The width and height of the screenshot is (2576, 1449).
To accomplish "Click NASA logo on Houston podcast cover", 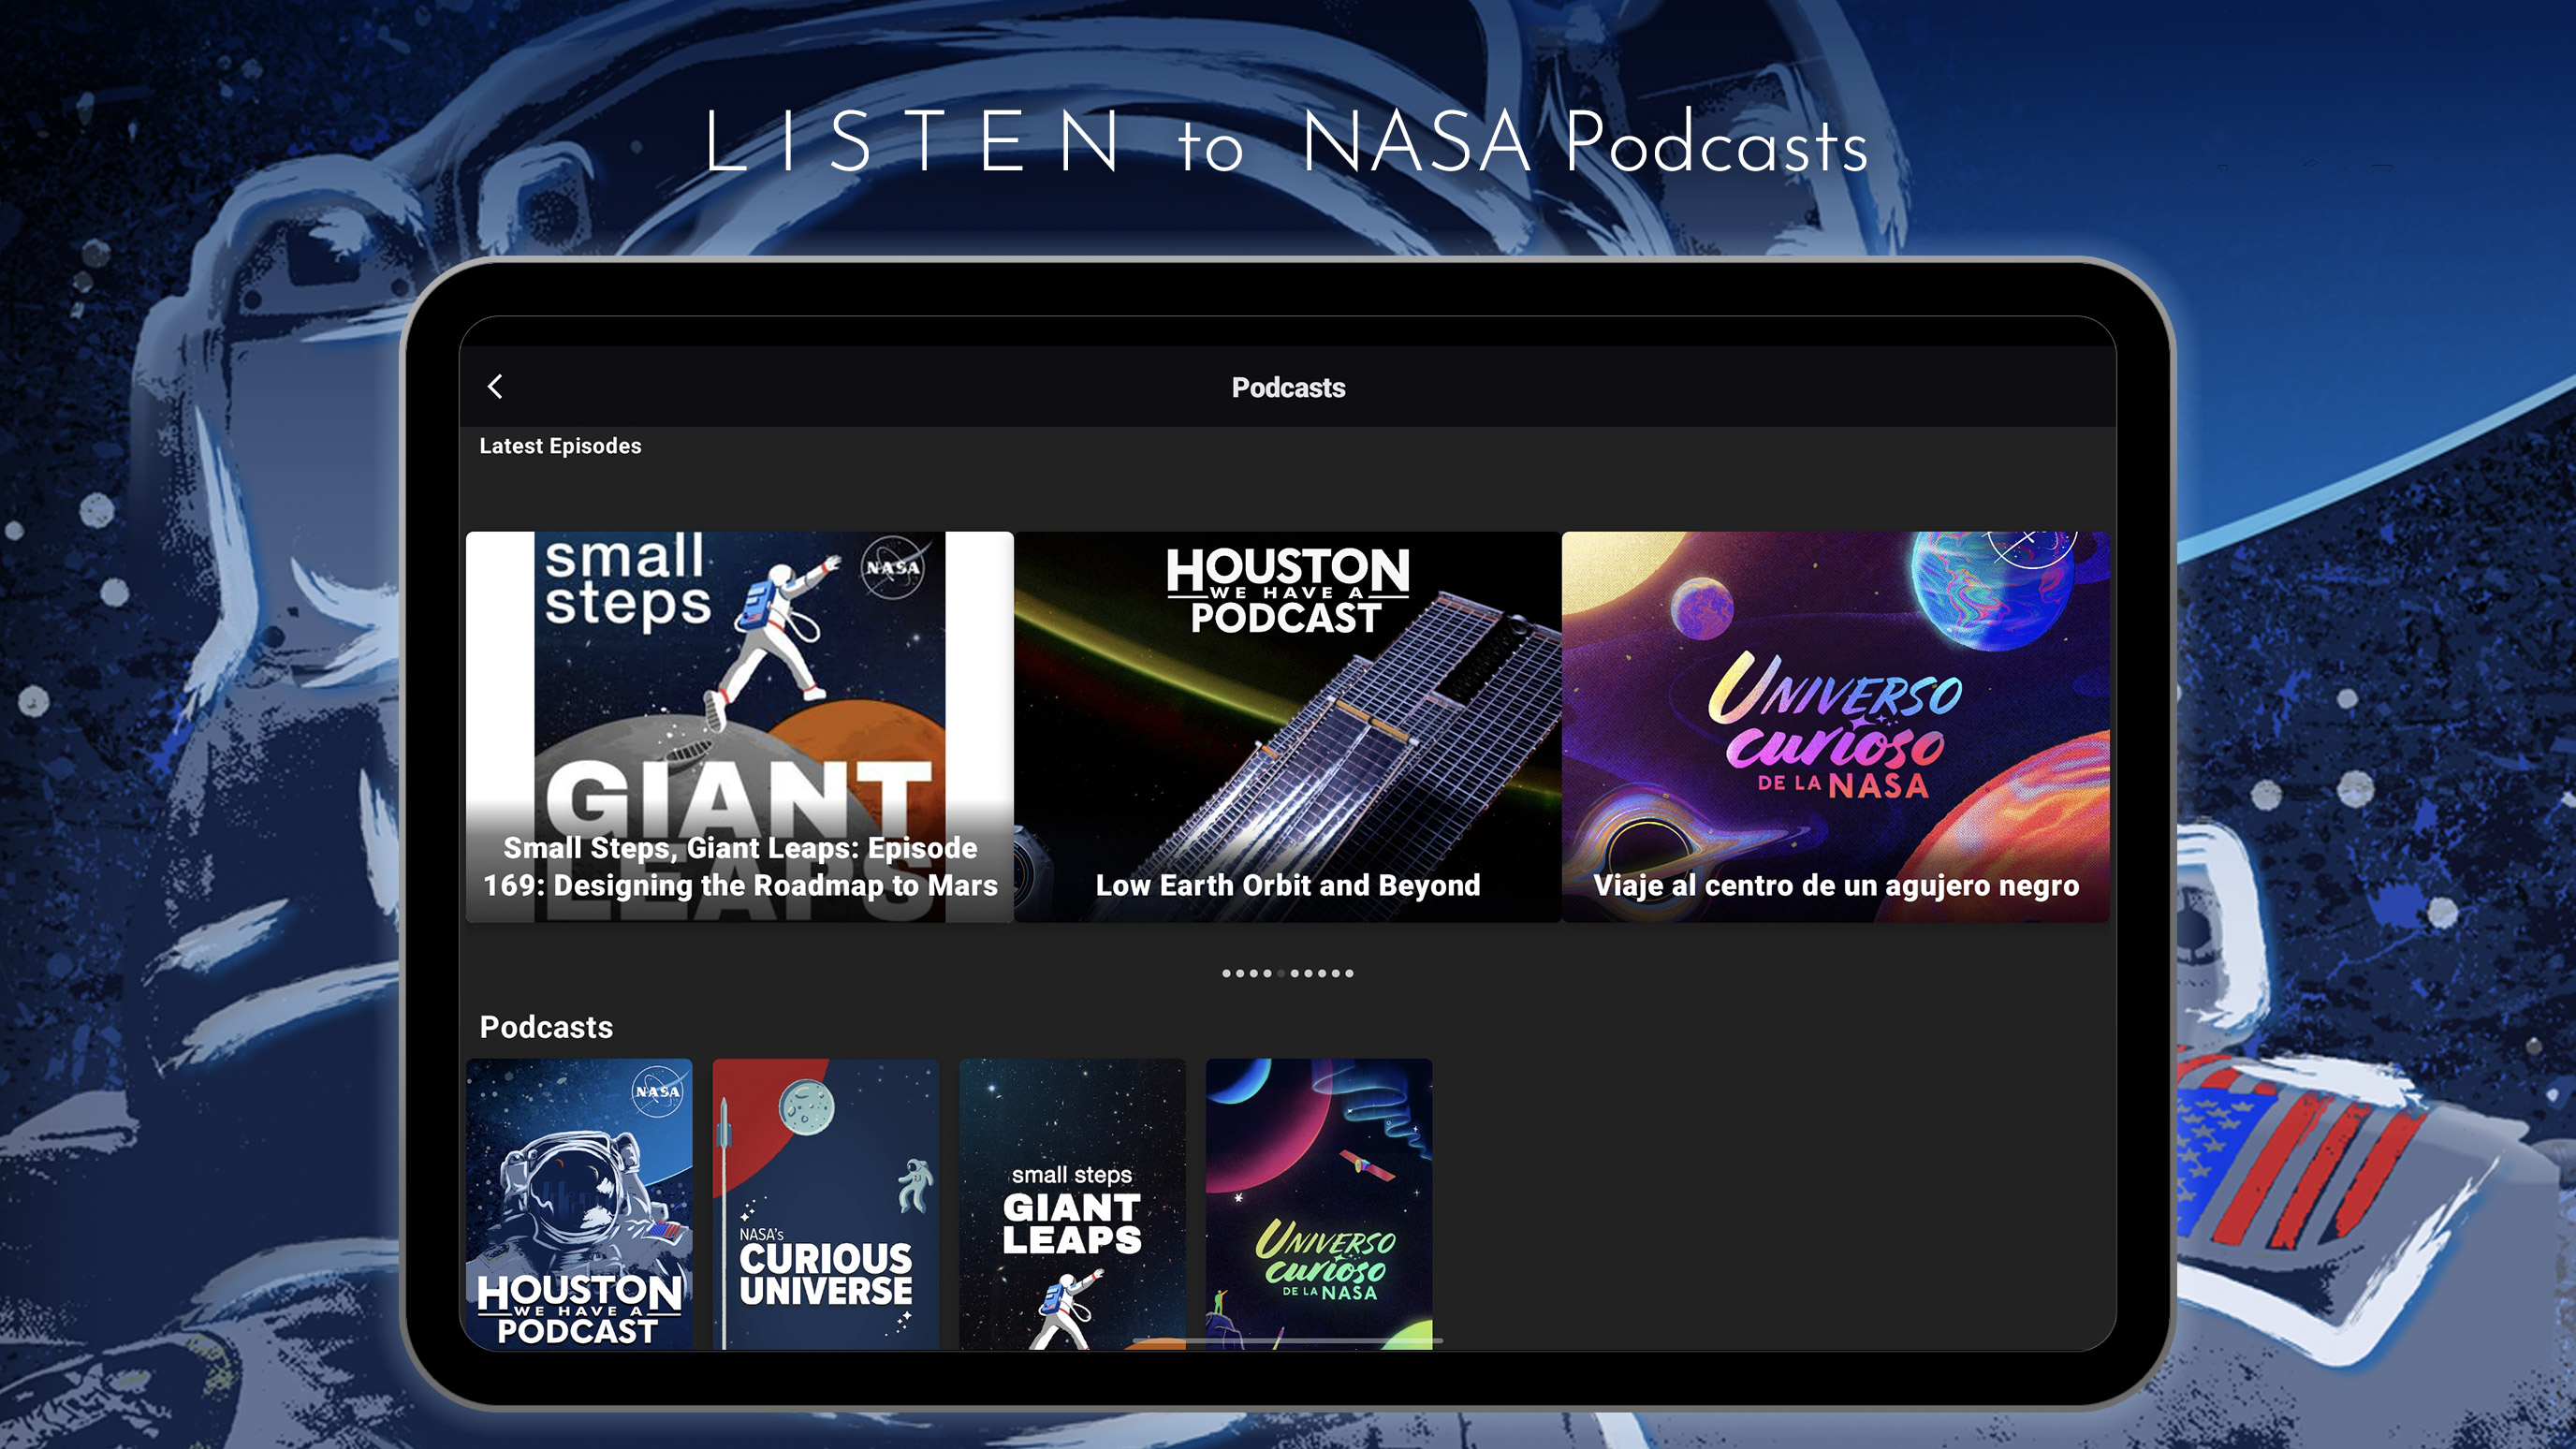I will click(x=658, y=1091).
